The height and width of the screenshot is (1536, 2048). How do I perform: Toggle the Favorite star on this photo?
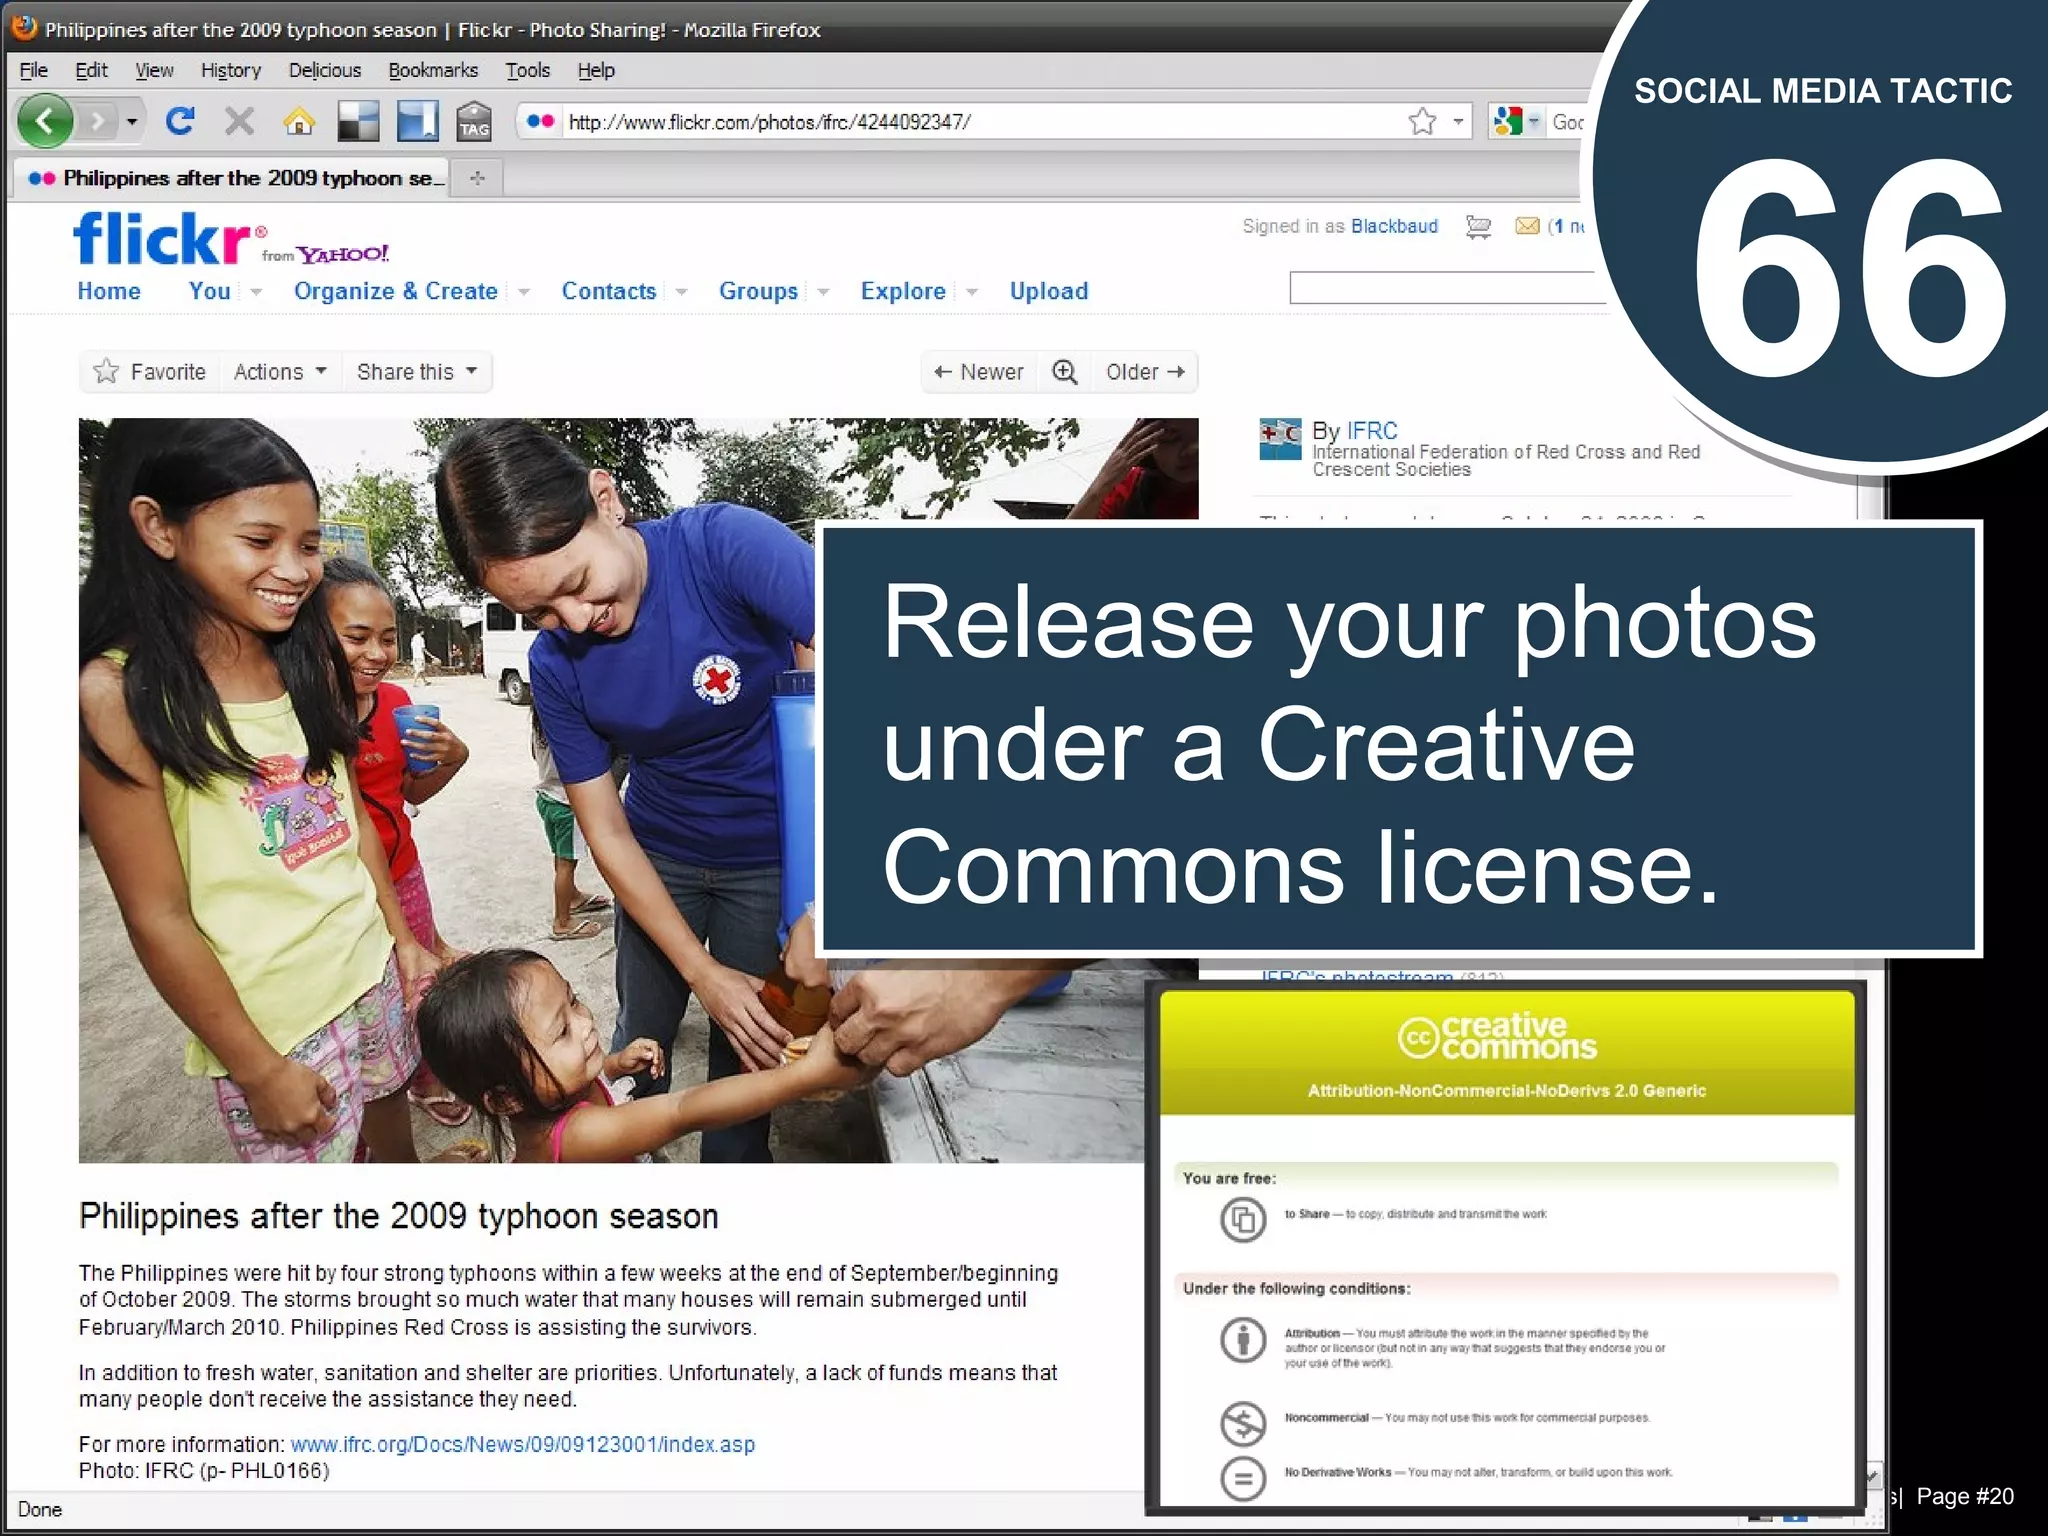106,372
